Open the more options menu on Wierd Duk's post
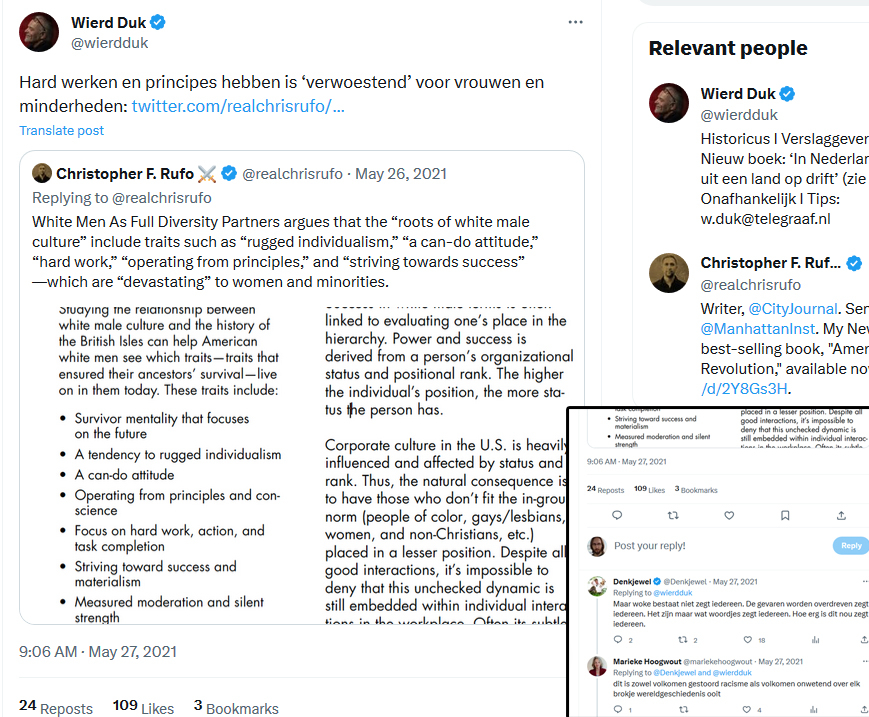 click(575, 22)
